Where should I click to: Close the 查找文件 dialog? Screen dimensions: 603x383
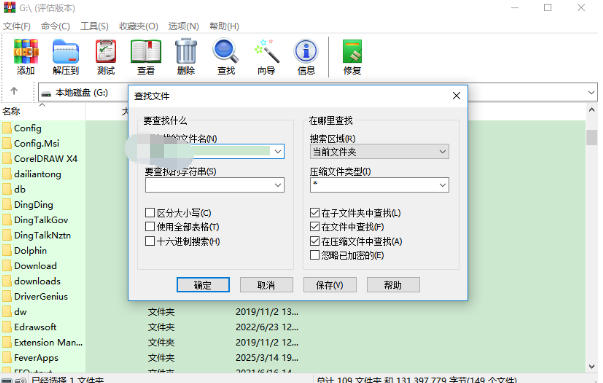click(456, 96)
